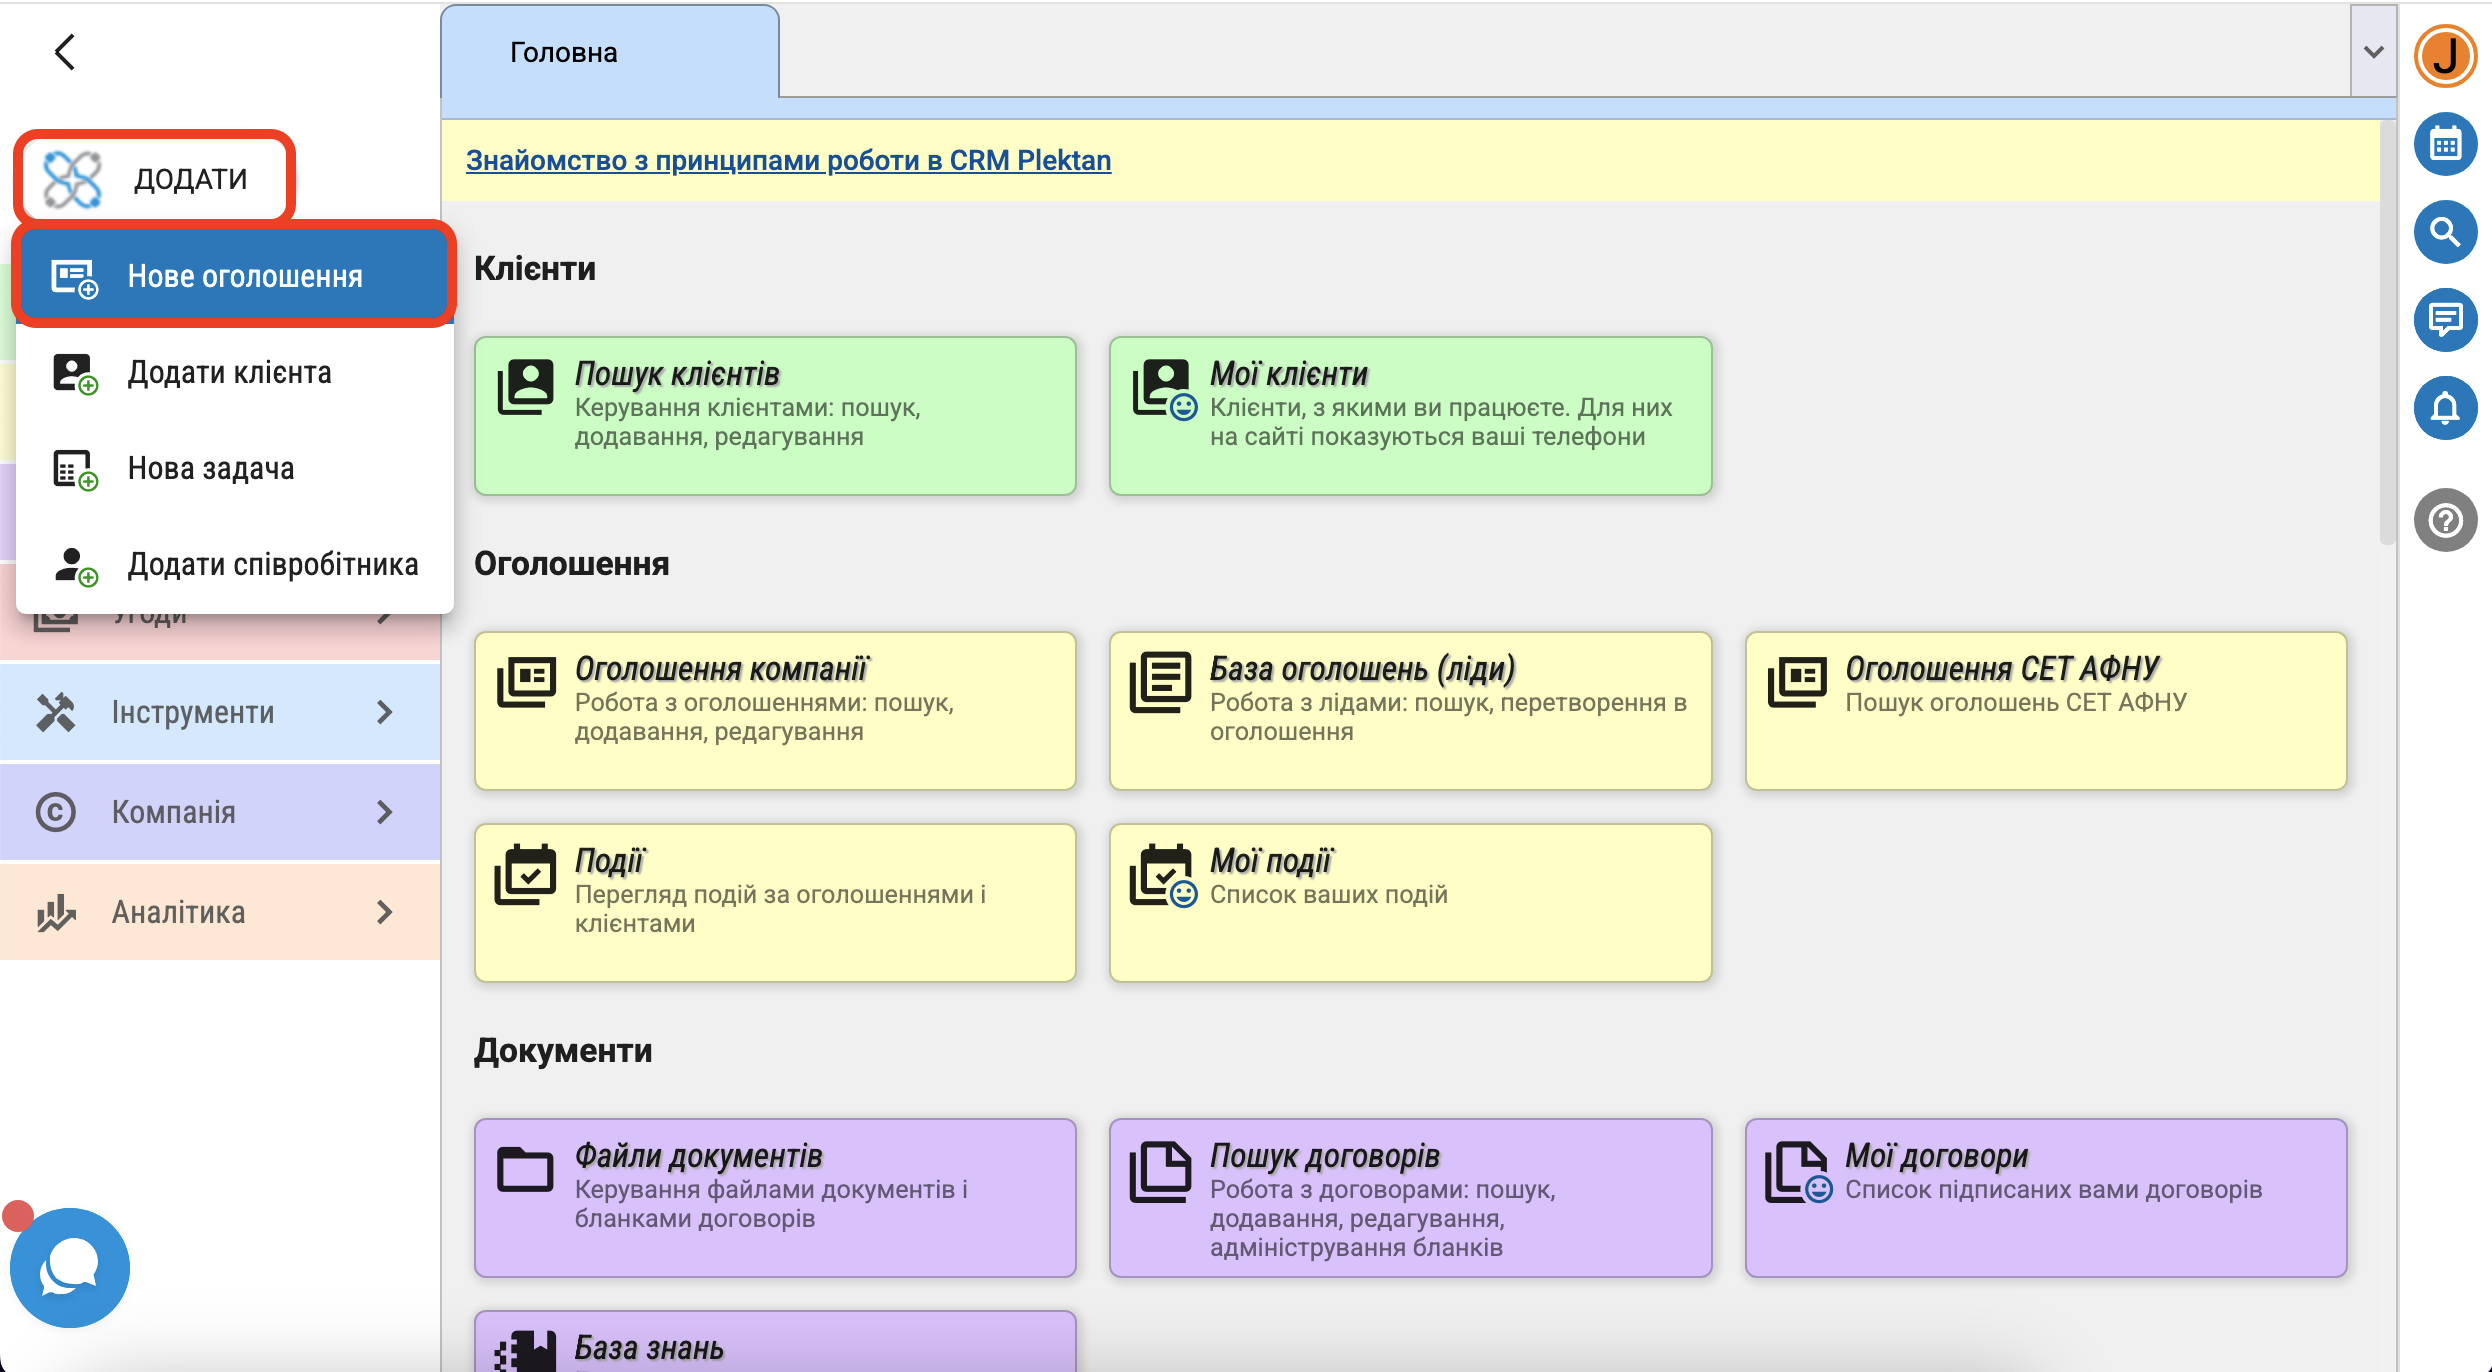Expand the Компанія menu section
This screenshot has height=1372, width=2492.
[220, 812]
